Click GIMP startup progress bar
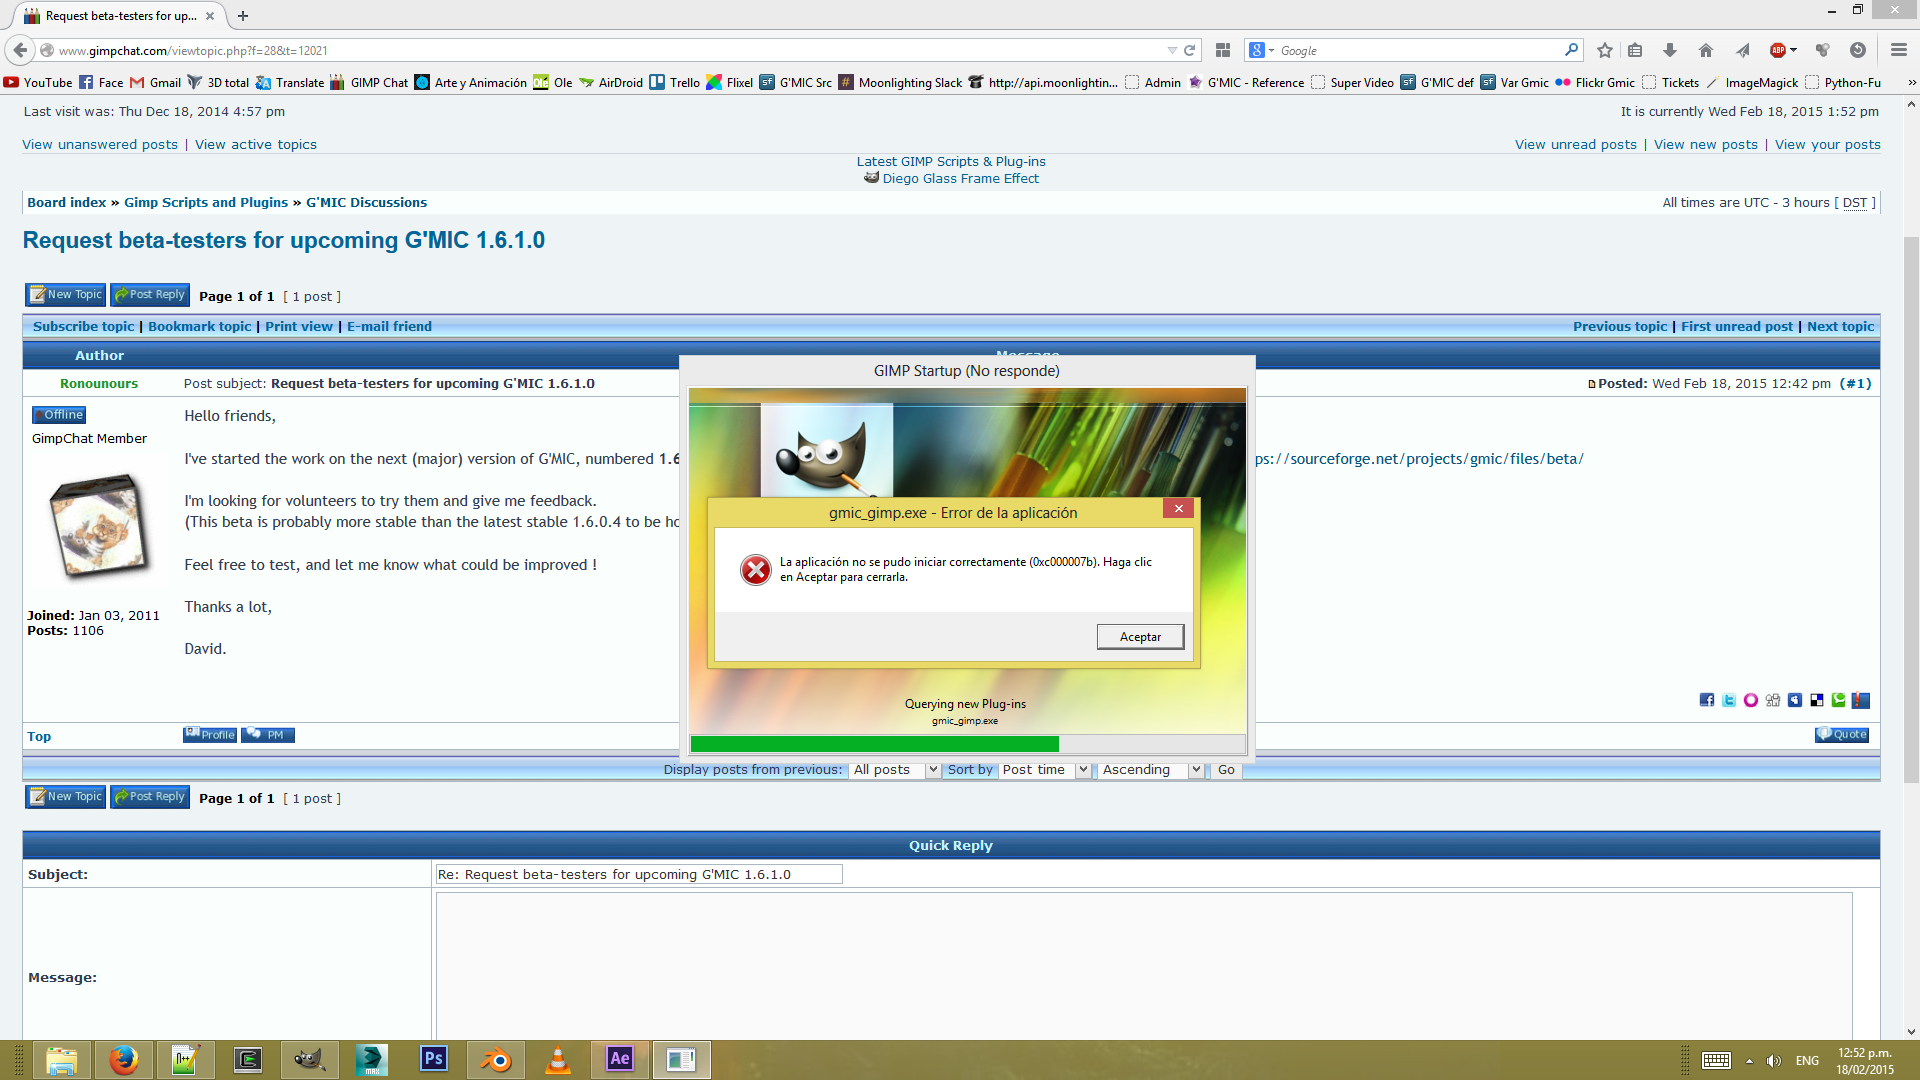 tap(967, 744)
